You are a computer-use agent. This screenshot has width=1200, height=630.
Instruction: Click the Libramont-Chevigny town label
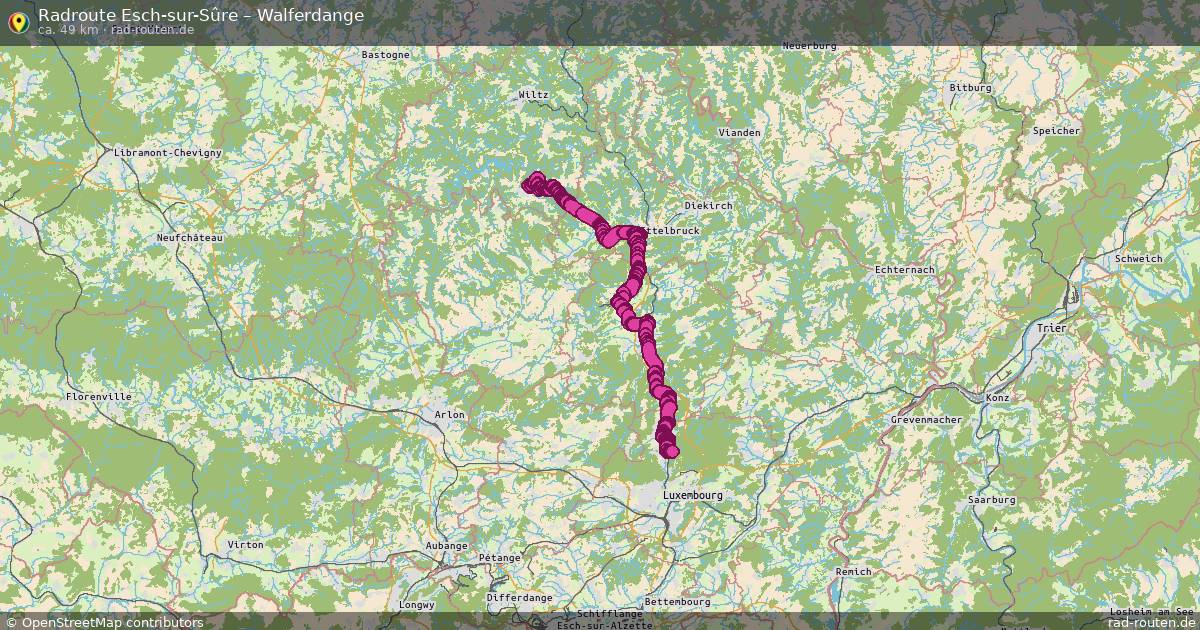(x=168, y=152)
